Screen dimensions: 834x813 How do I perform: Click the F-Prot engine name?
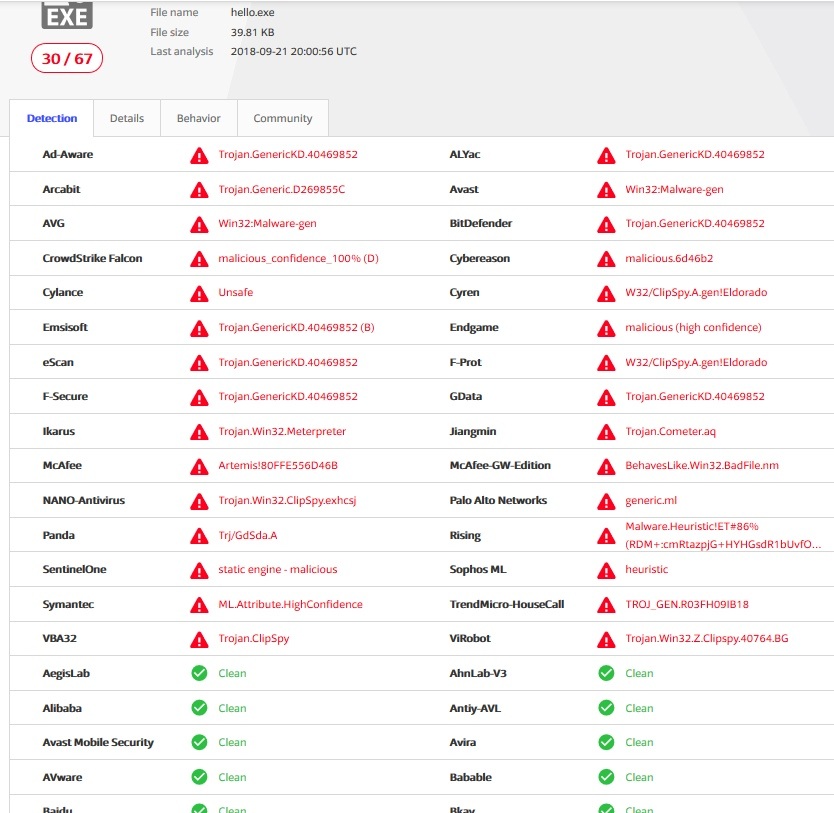coord(465,362)
